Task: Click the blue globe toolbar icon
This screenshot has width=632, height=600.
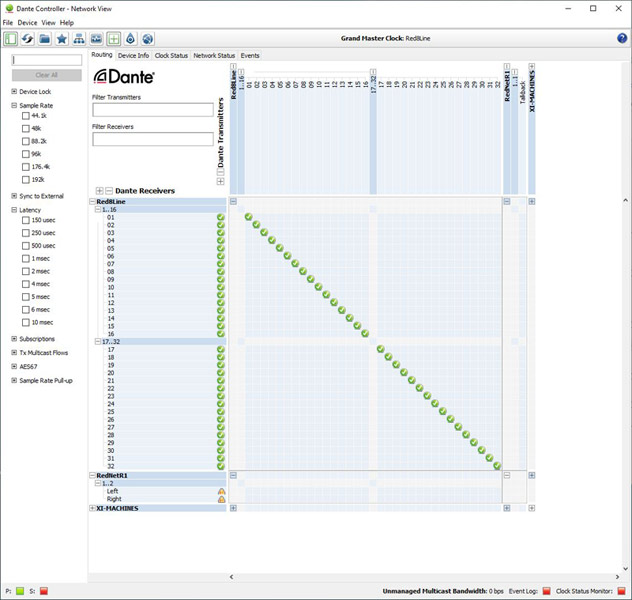Action: click(x=148, y=39)
